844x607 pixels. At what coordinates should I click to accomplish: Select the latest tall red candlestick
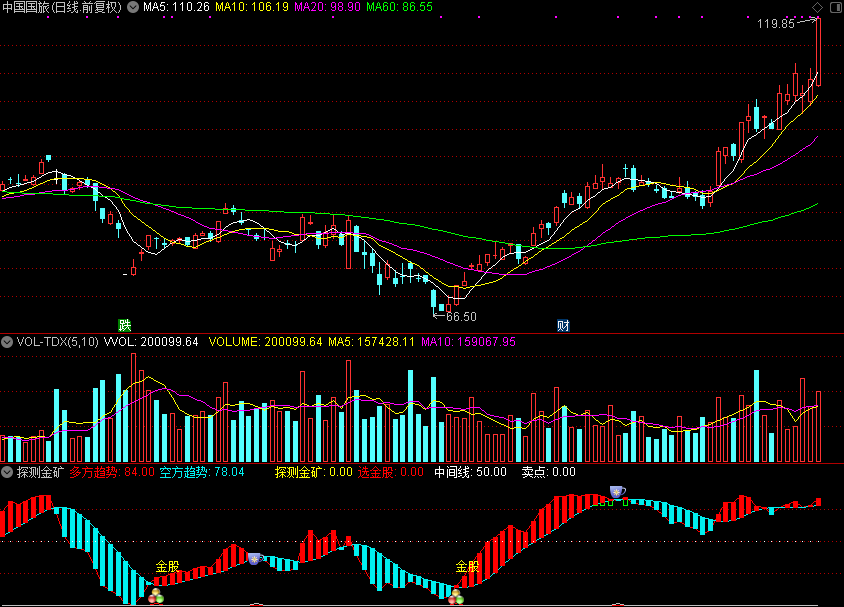click(x=819, y=52)
